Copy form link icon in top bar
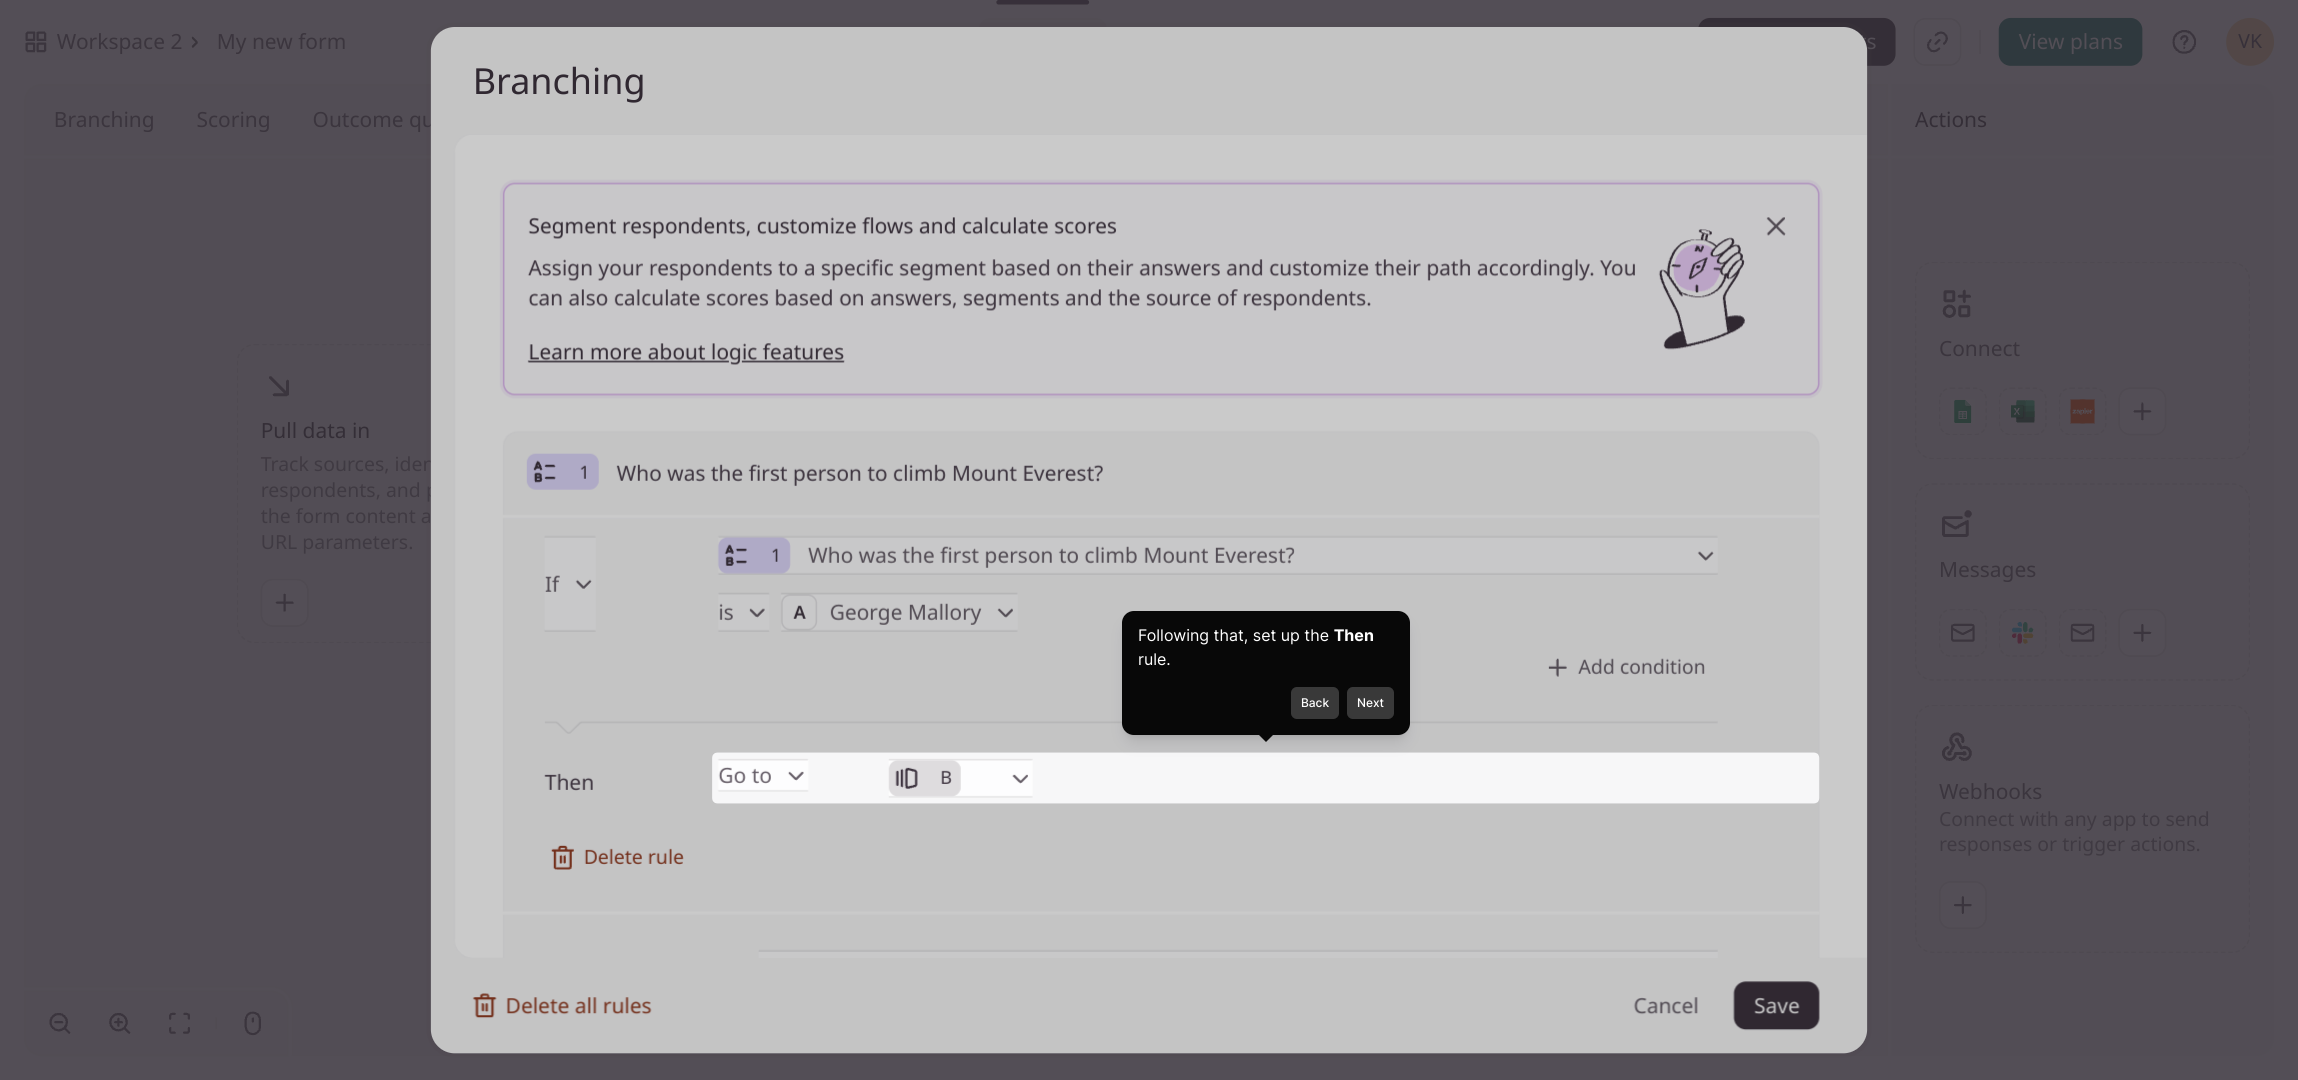The height and width of the screenshot is (1080, 2298). pos(1937,42)
